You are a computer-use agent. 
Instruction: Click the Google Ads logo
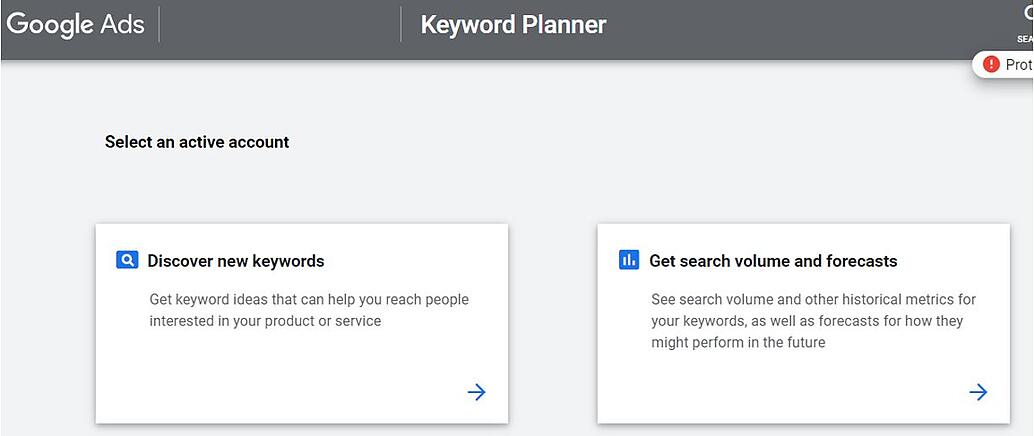75,25
